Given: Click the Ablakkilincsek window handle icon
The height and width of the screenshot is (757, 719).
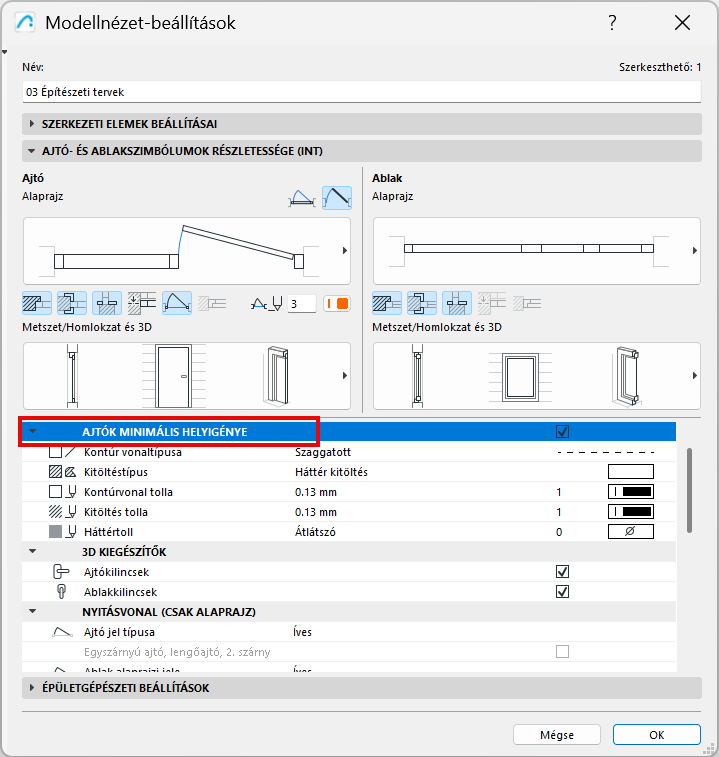Looking at the screenshot, I should 61,591.
